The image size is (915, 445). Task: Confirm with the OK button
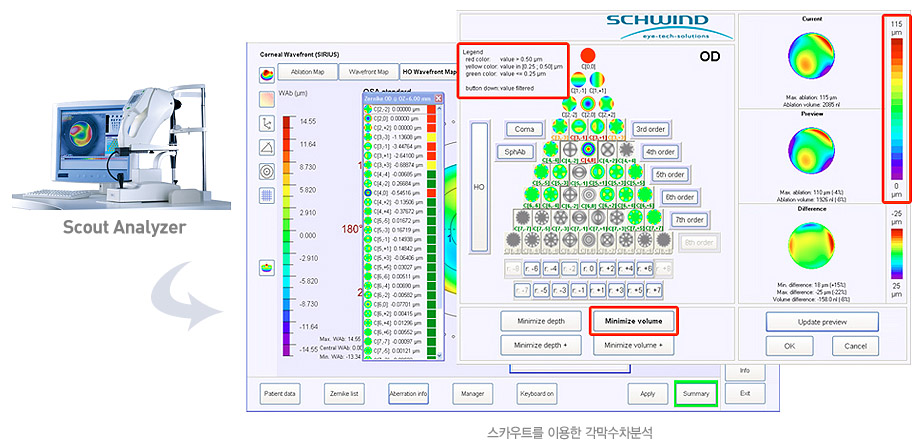coord(790,346)
